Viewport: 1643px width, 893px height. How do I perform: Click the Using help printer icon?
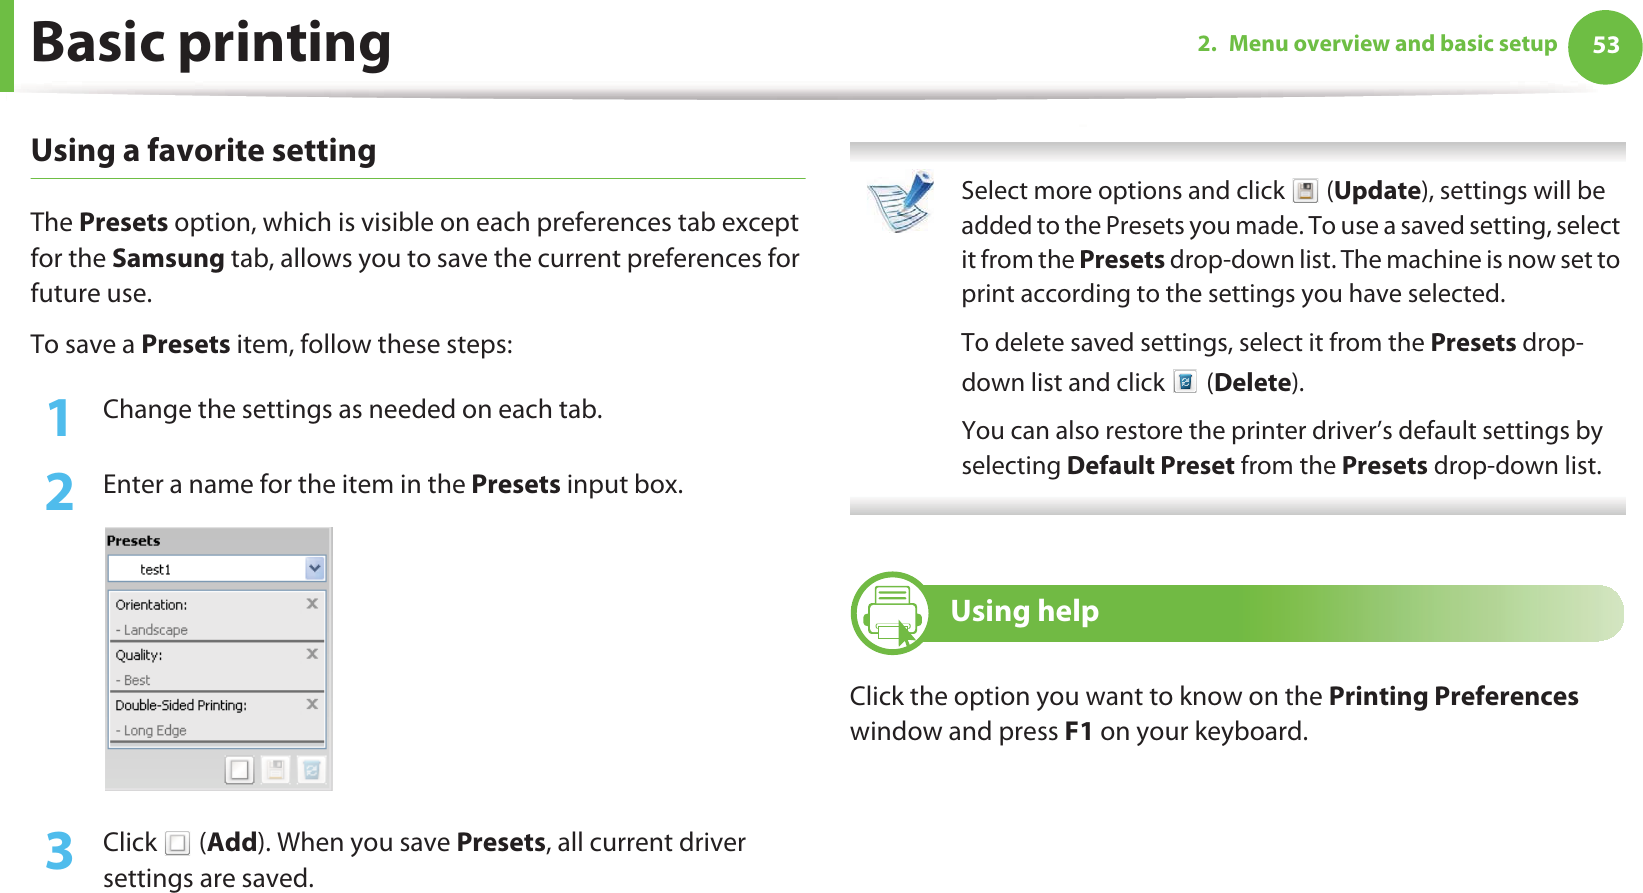892,613
